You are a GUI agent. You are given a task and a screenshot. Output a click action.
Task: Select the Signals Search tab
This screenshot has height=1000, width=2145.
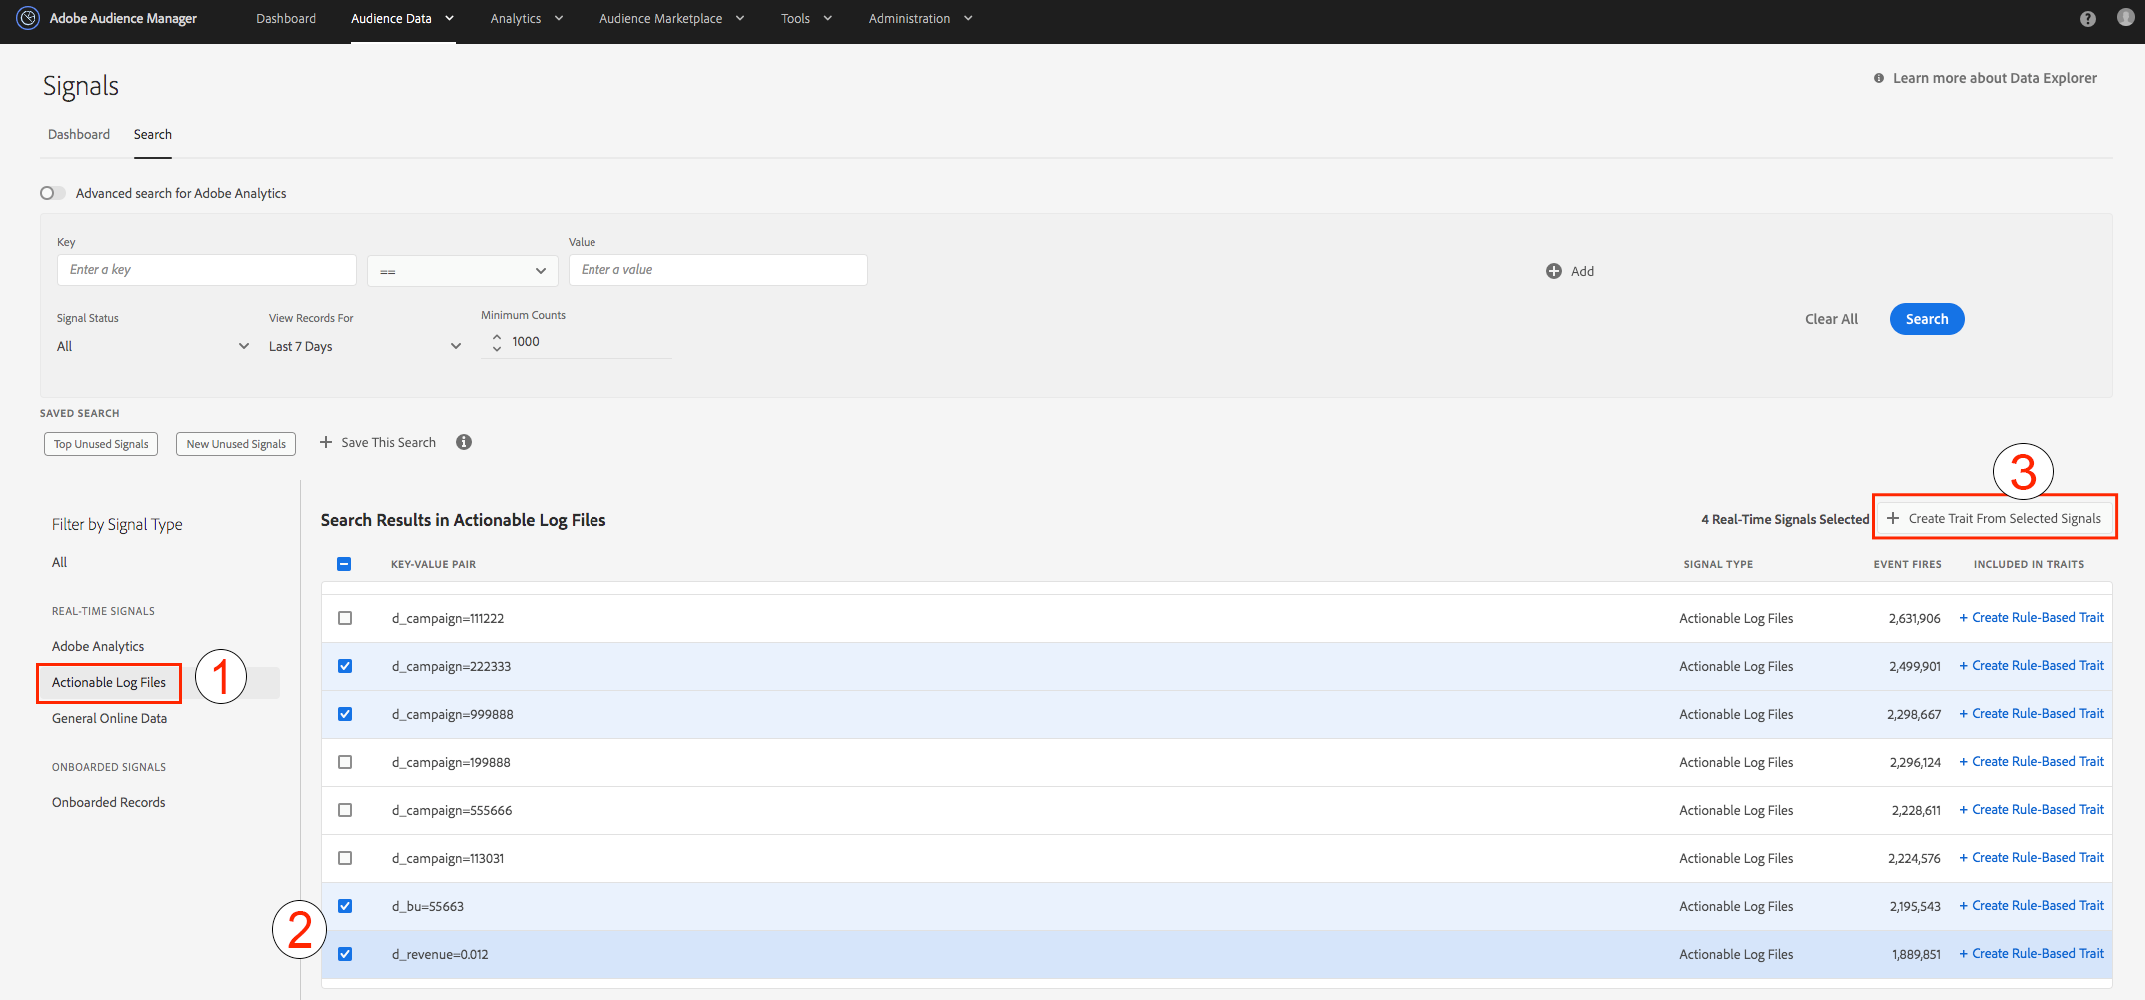point(153,135)
